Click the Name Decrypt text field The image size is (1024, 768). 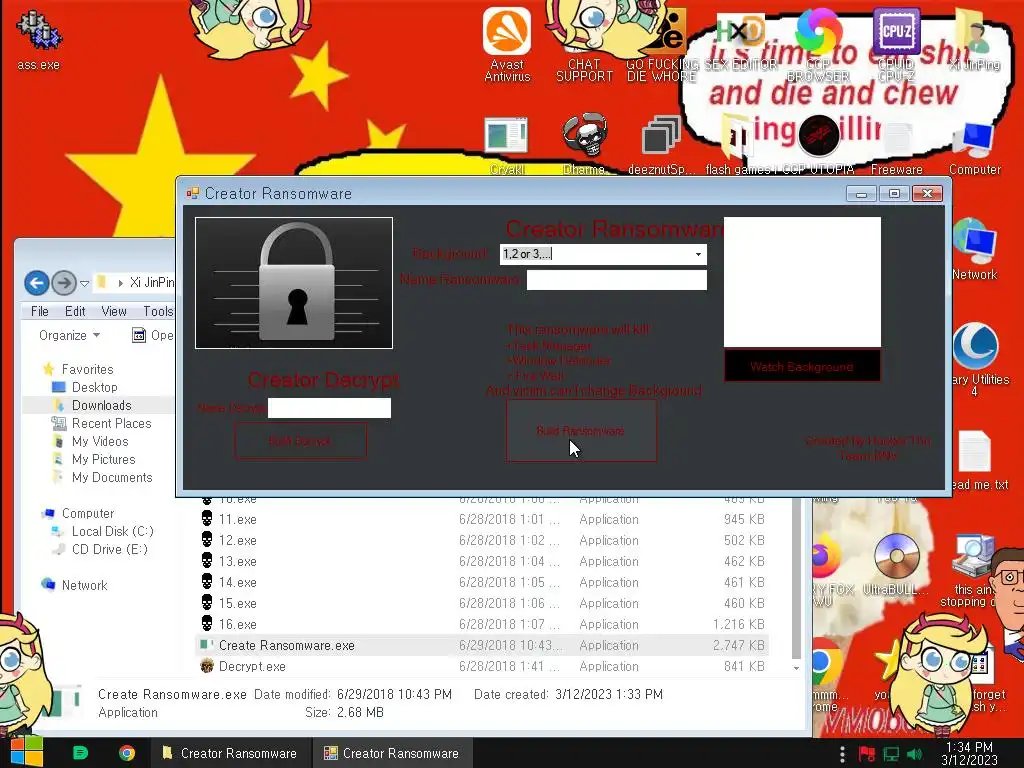[329, 408]
